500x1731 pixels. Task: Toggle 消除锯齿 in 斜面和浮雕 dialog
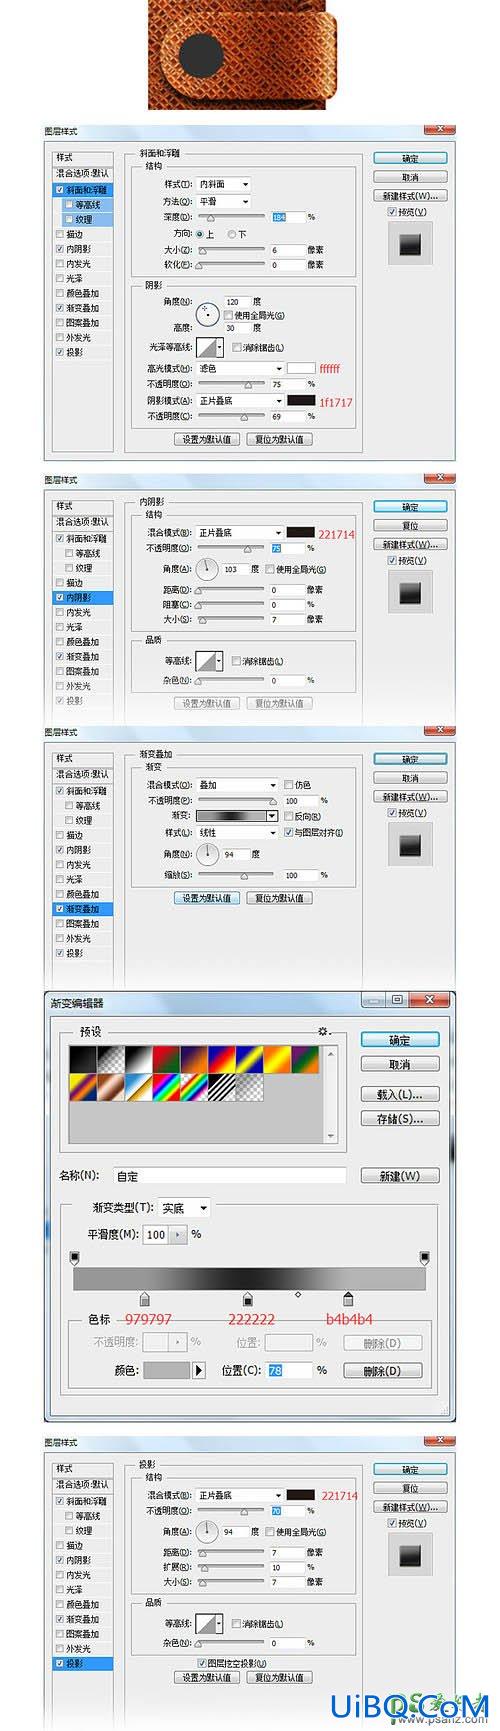point(236,347)
